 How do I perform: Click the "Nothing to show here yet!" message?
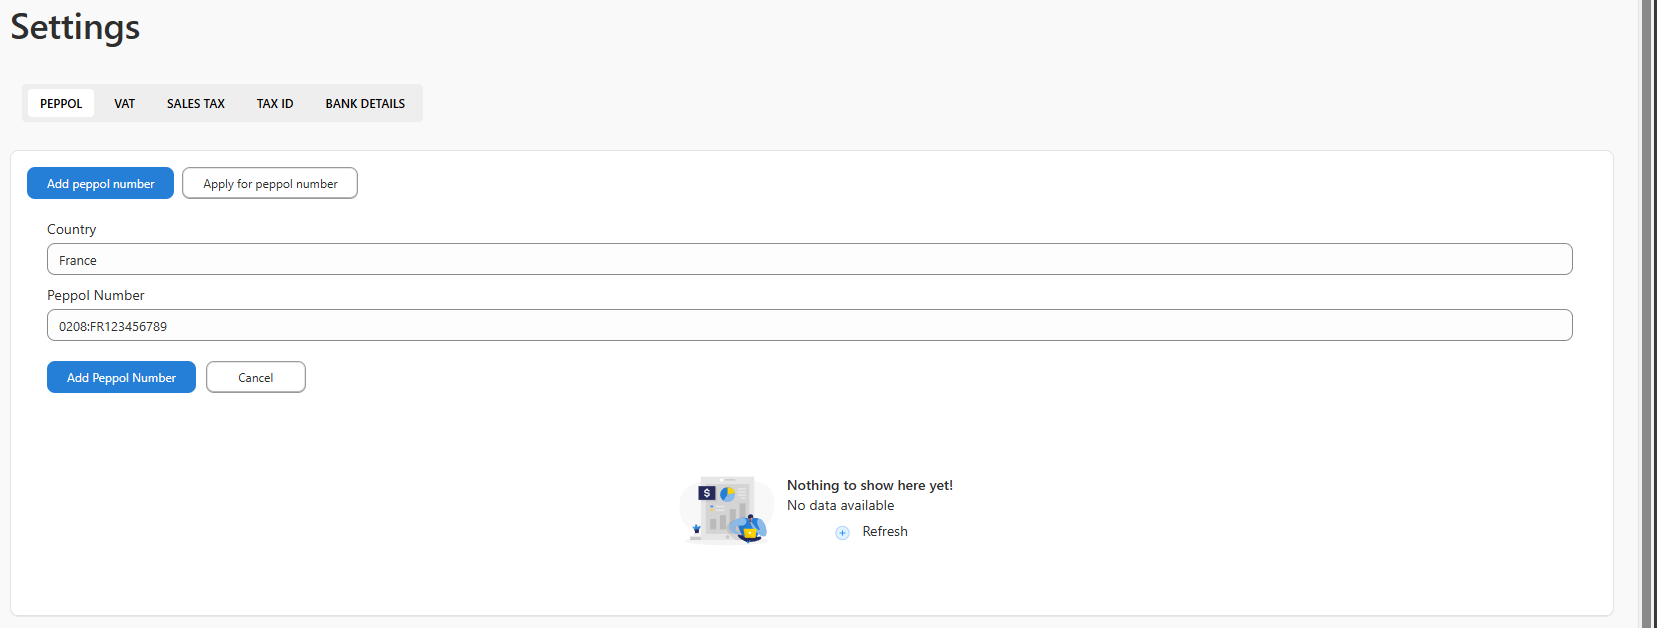[869, 485]
